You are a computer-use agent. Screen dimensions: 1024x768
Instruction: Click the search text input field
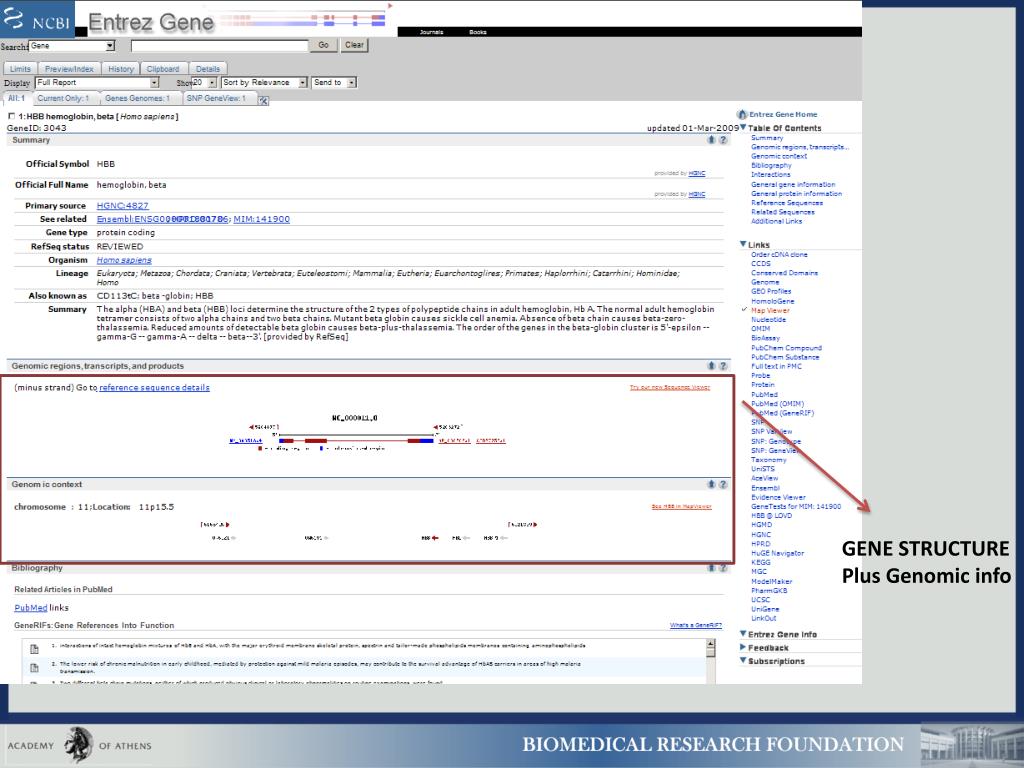click(x=219, y=46)
